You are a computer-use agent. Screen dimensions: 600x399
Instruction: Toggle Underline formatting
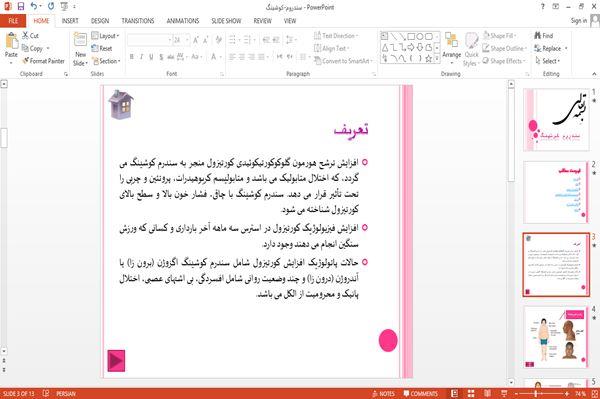(151, 57)
